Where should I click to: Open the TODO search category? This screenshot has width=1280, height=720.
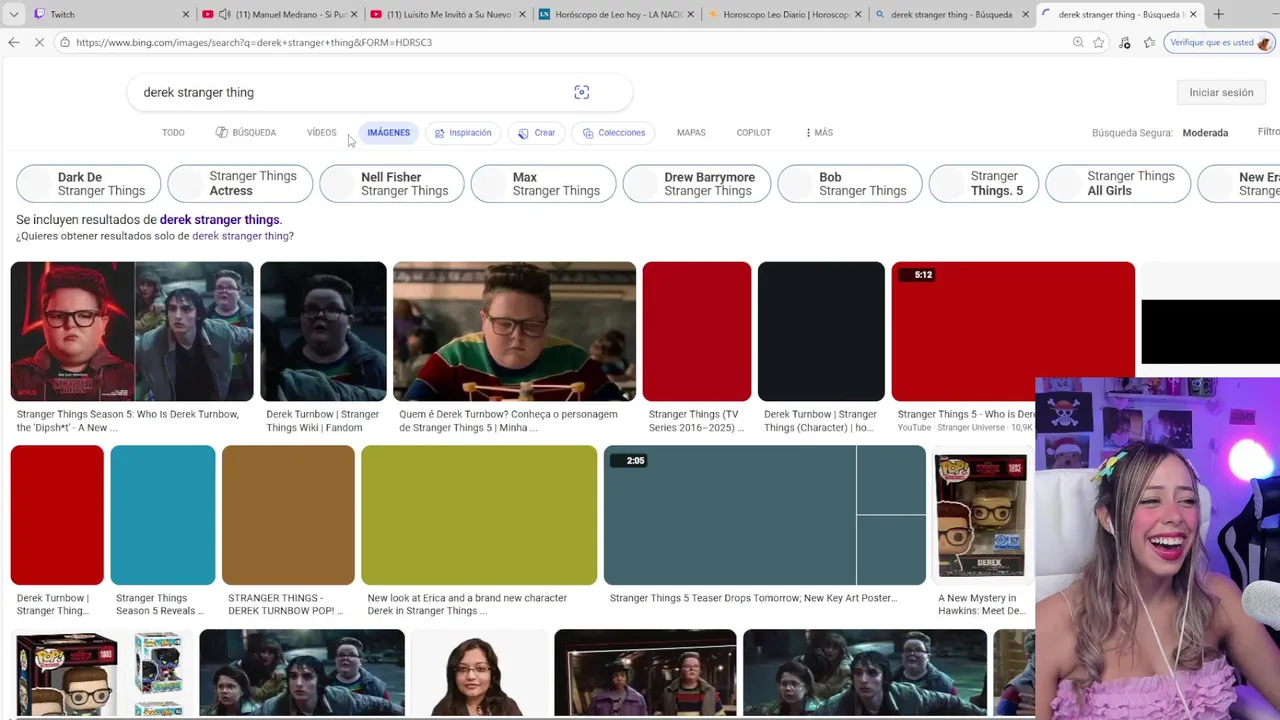tap(173, 132)
